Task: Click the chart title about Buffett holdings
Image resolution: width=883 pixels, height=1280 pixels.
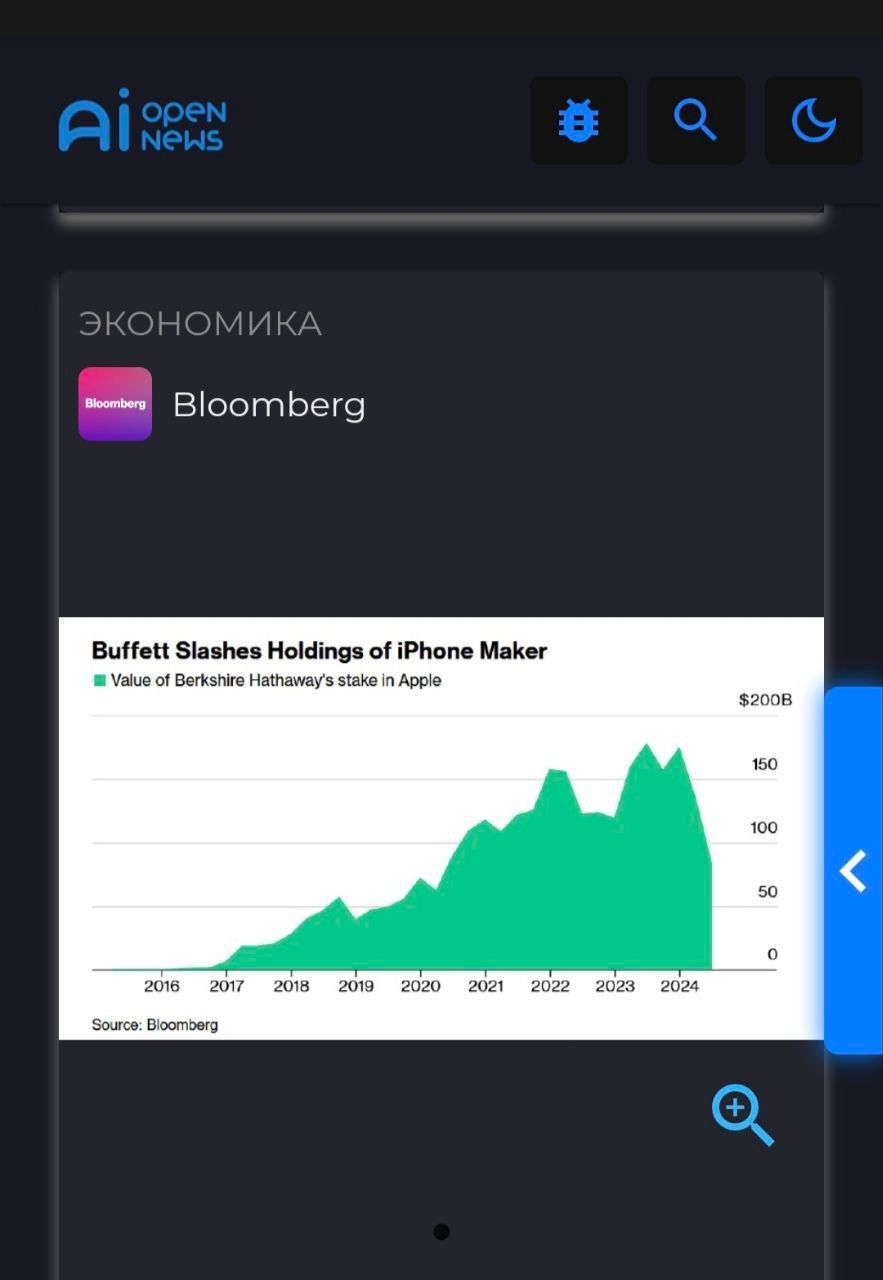Action: pos(319,651)
